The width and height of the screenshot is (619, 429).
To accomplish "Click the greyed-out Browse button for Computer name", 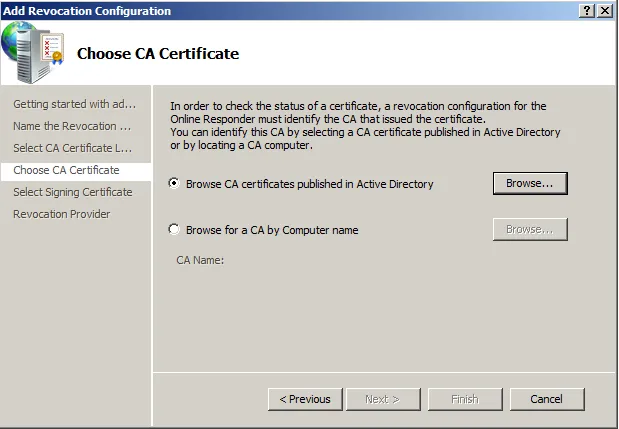I will point(529,229).
